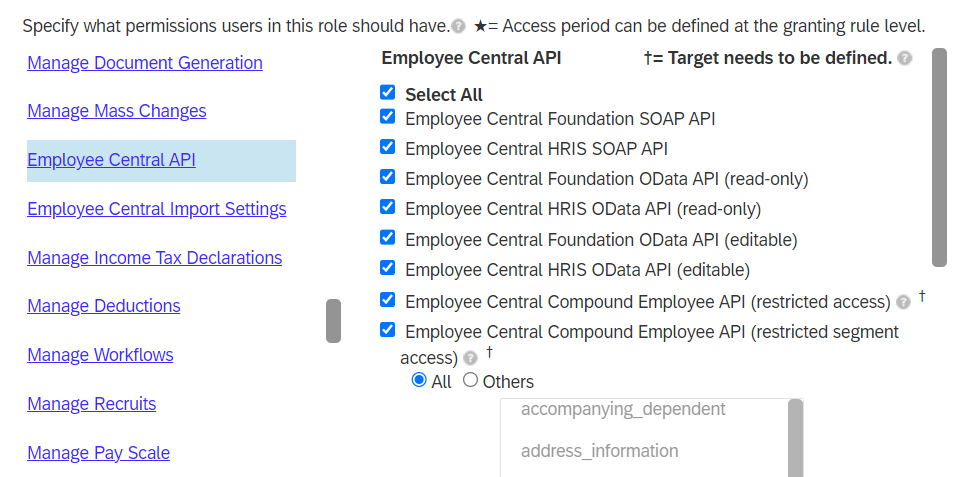Toggle Employee Central Foundation SOAP API checkbox
Image resolution: width=970 pixels, height=477 pixels.
tap(387, 116)
